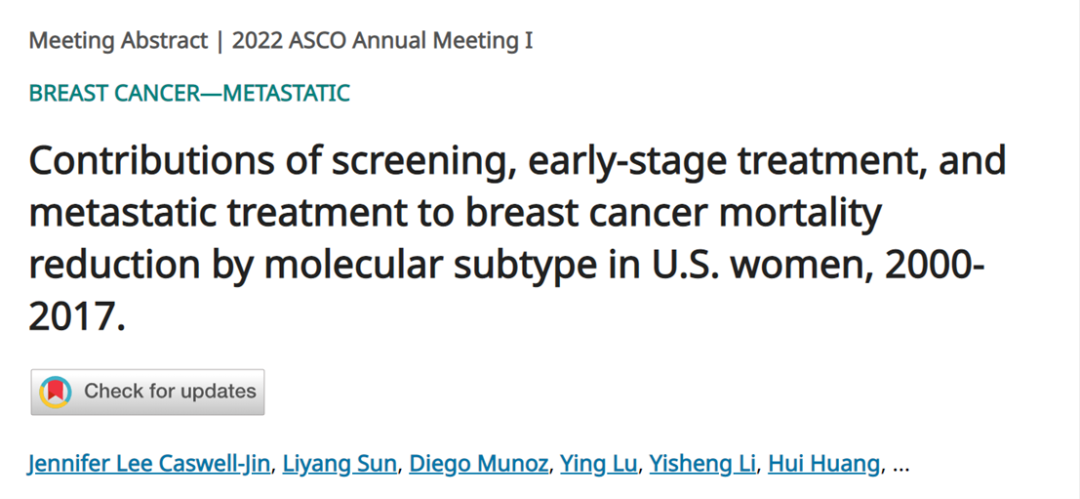Click the 2022 ASCO Annual Meeting I text
The image size is (1080, 499).
pyautogui.click(x=382, y=41)
